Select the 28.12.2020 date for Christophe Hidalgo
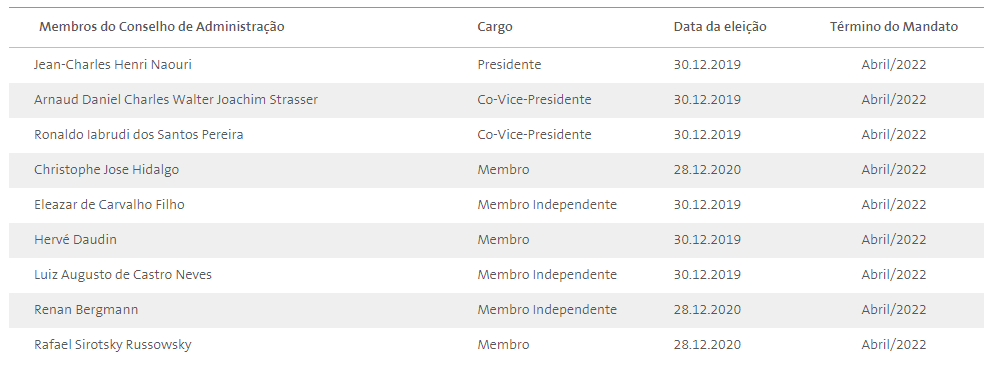 coord(707,169)
